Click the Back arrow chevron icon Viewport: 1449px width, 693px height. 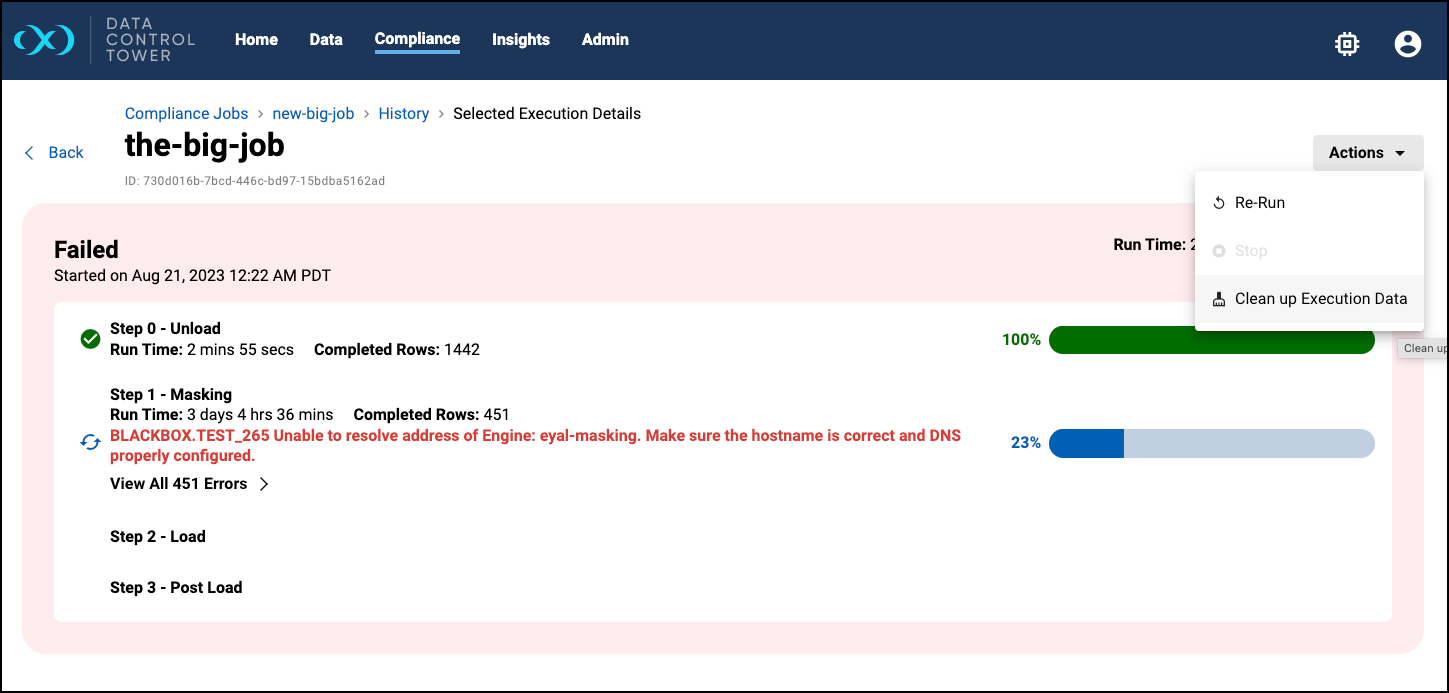[29, 153]
